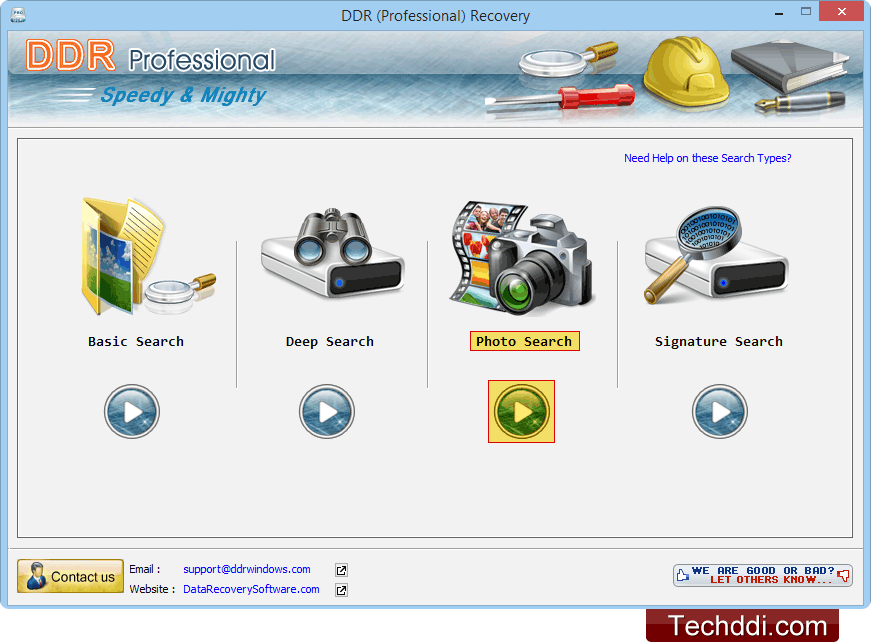Click the Deep Search binoculars drive icon
The image size is (871, 642).
tap(332, 253)
